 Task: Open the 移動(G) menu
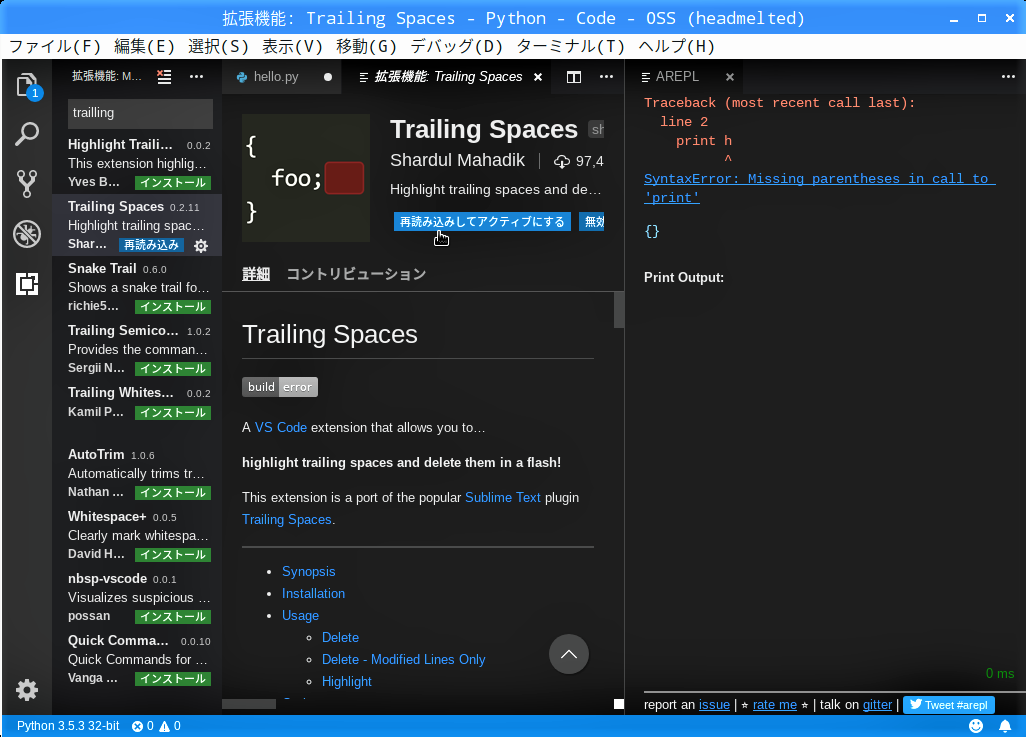coord(366,46)
